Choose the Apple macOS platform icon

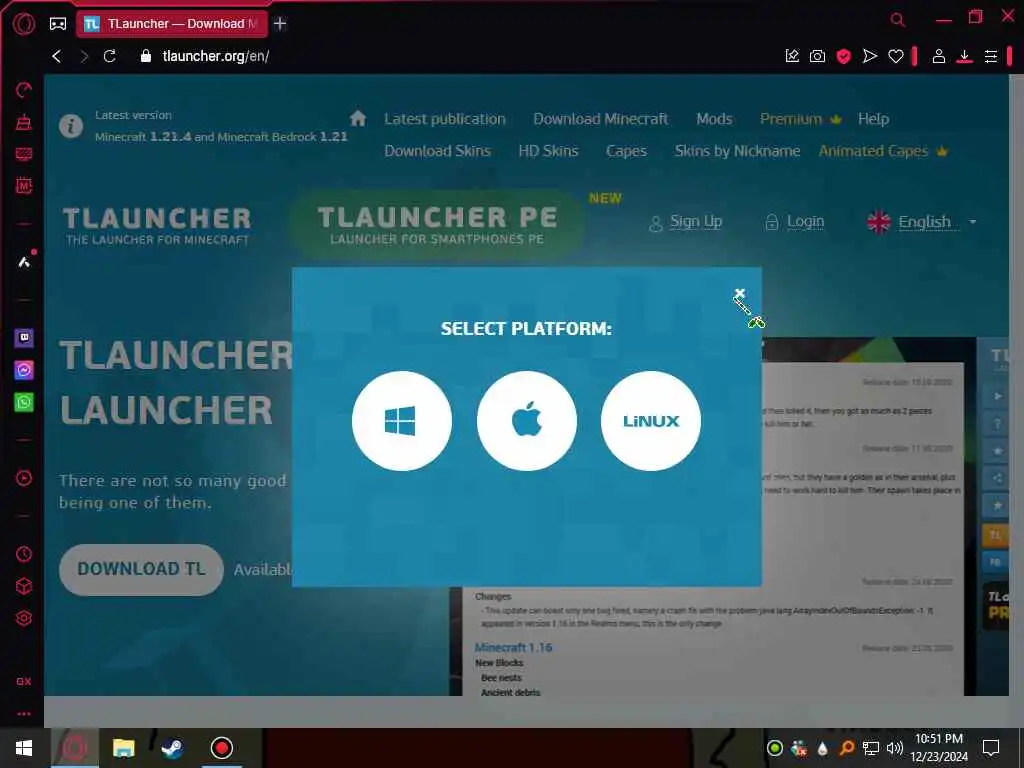point(527,421)
